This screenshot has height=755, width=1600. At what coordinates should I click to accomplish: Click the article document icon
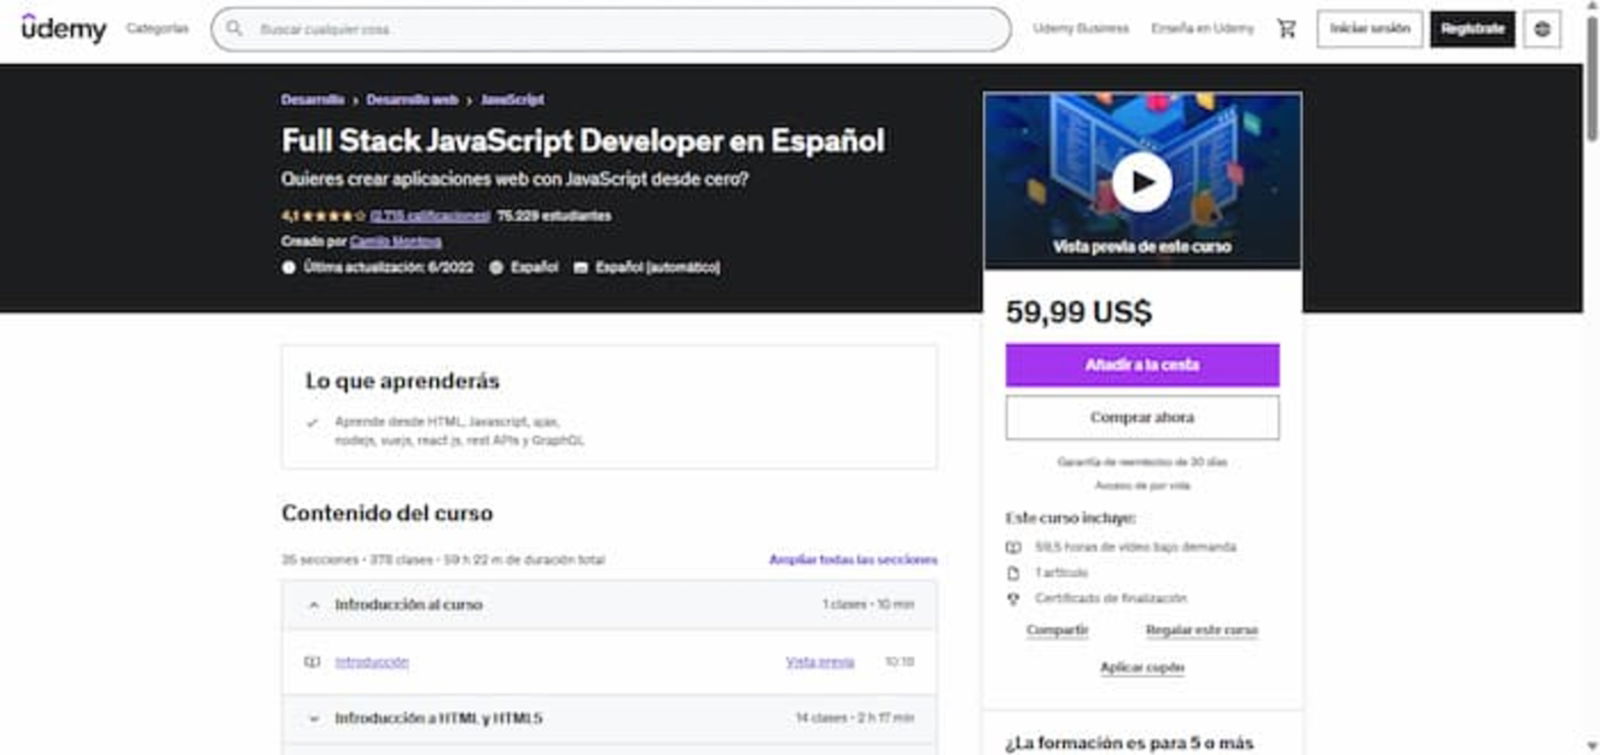click(1013, 573)
